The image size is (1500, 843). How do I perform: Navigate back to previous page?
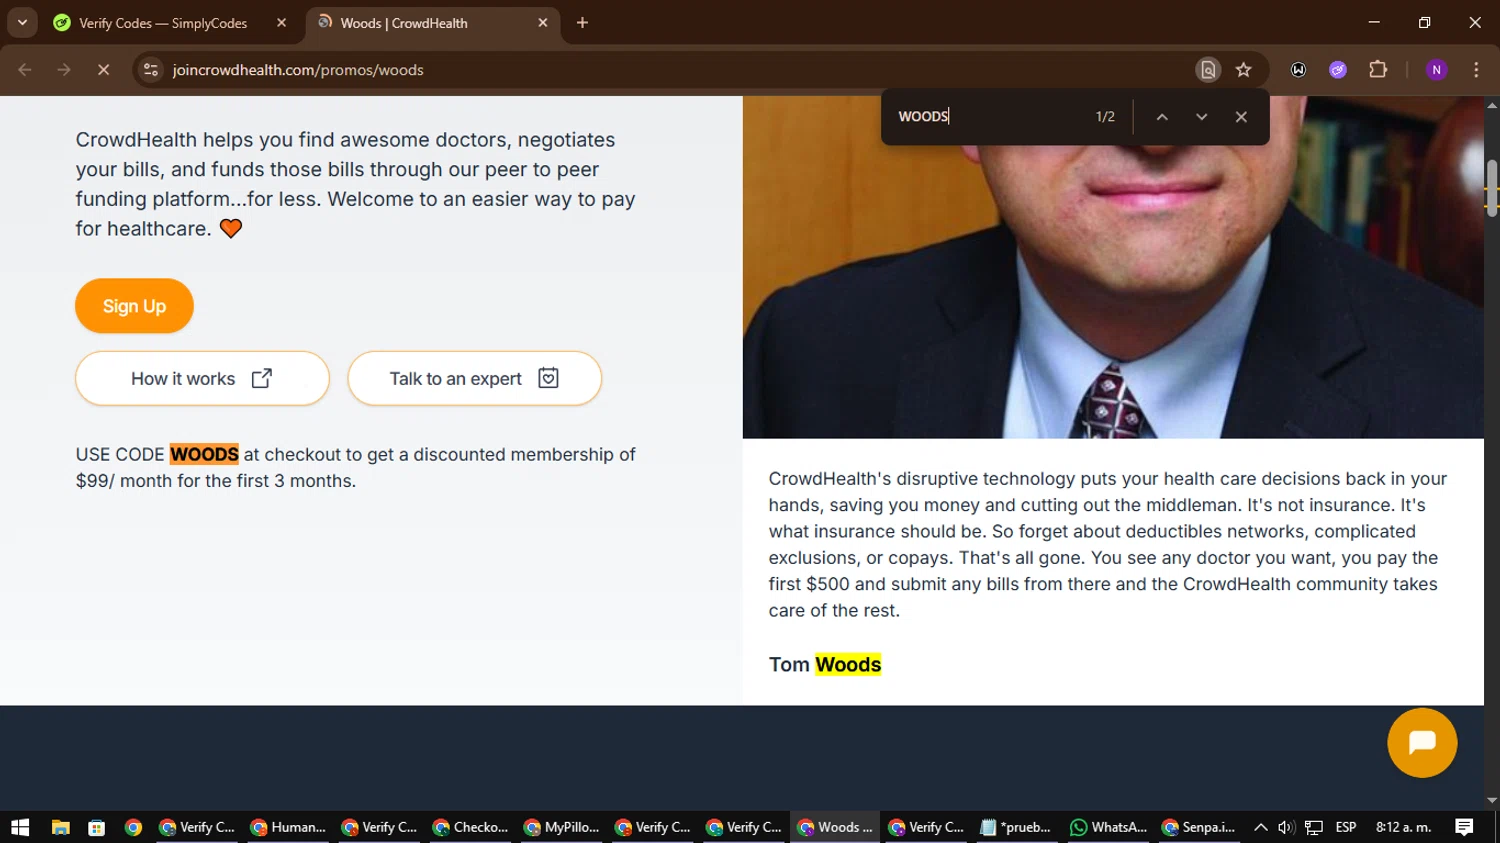[x=25, y=70]
